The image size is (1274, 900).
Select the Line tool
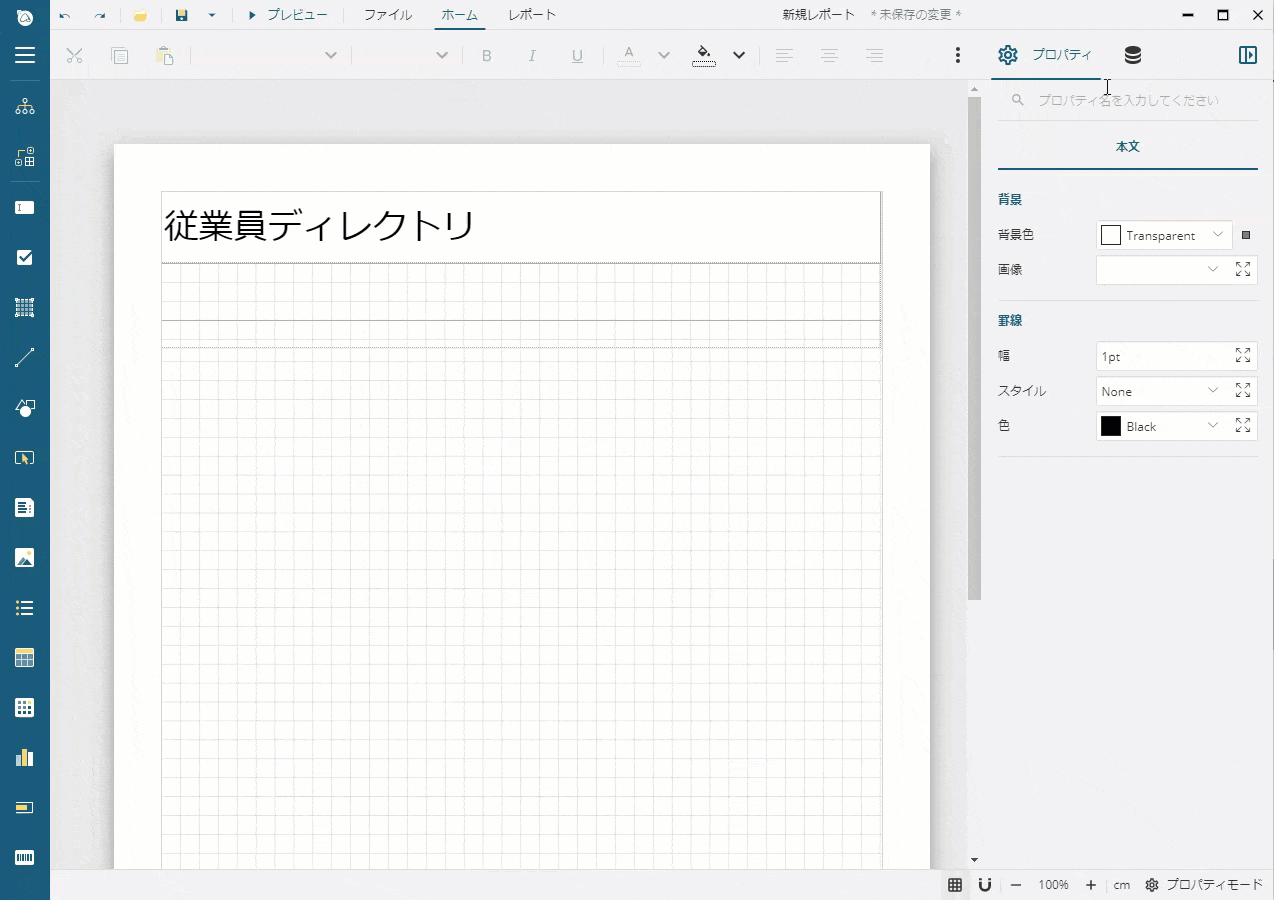24,357
